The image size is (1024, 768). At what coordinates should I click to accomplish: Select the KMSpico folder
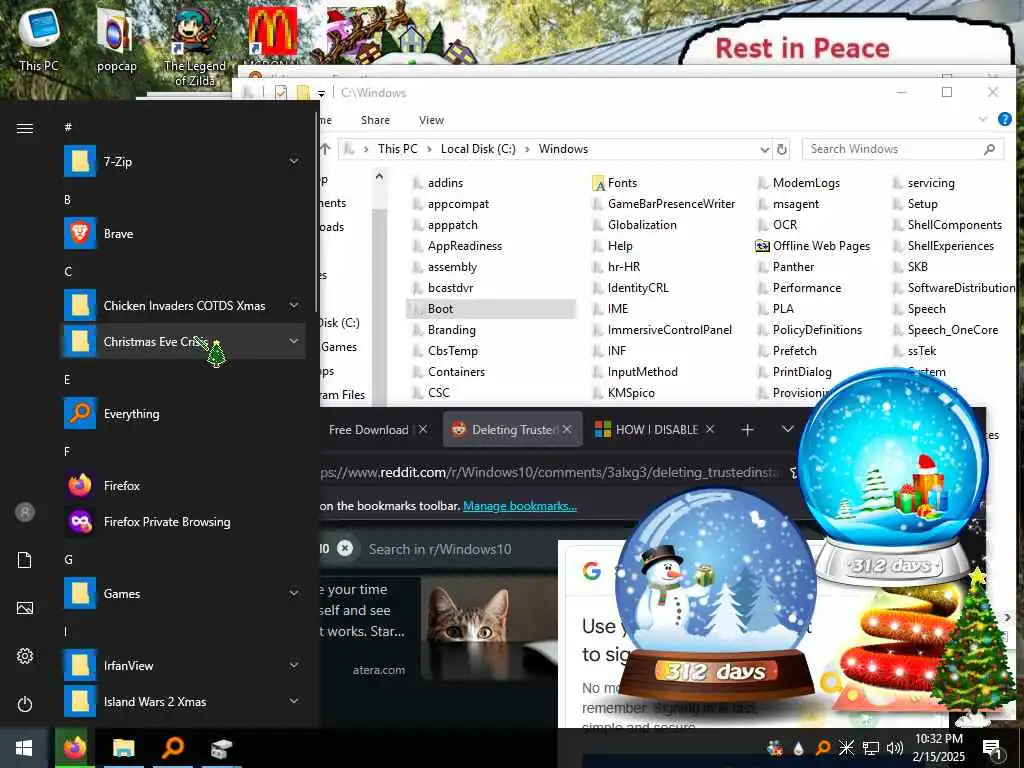(623, 392)
